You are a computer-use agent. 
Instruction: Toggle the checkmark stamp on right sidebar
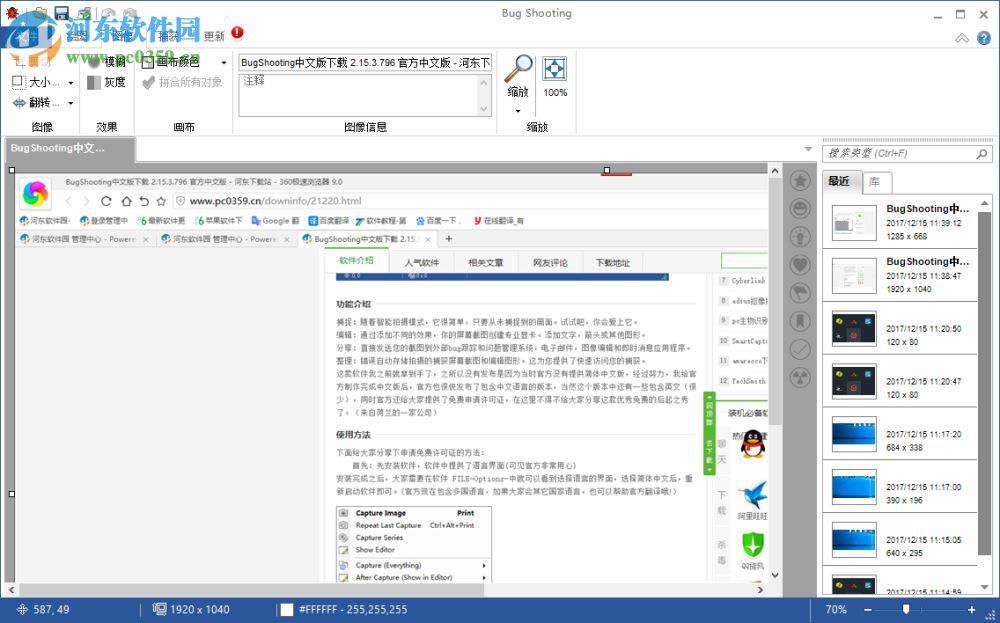[x=800, y=348]
